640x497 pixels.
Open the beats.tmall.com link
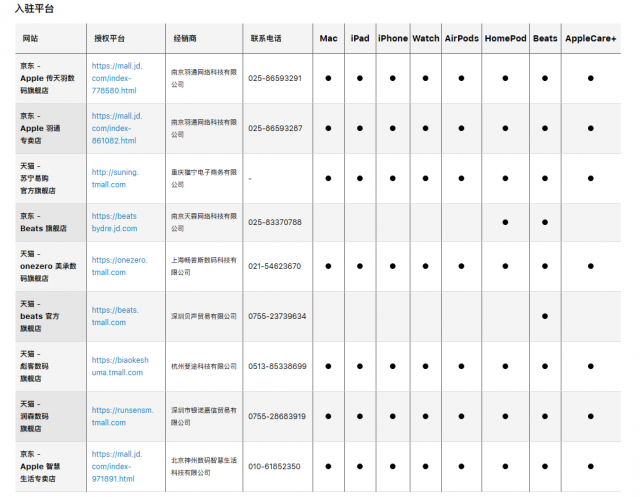point(115,316)
